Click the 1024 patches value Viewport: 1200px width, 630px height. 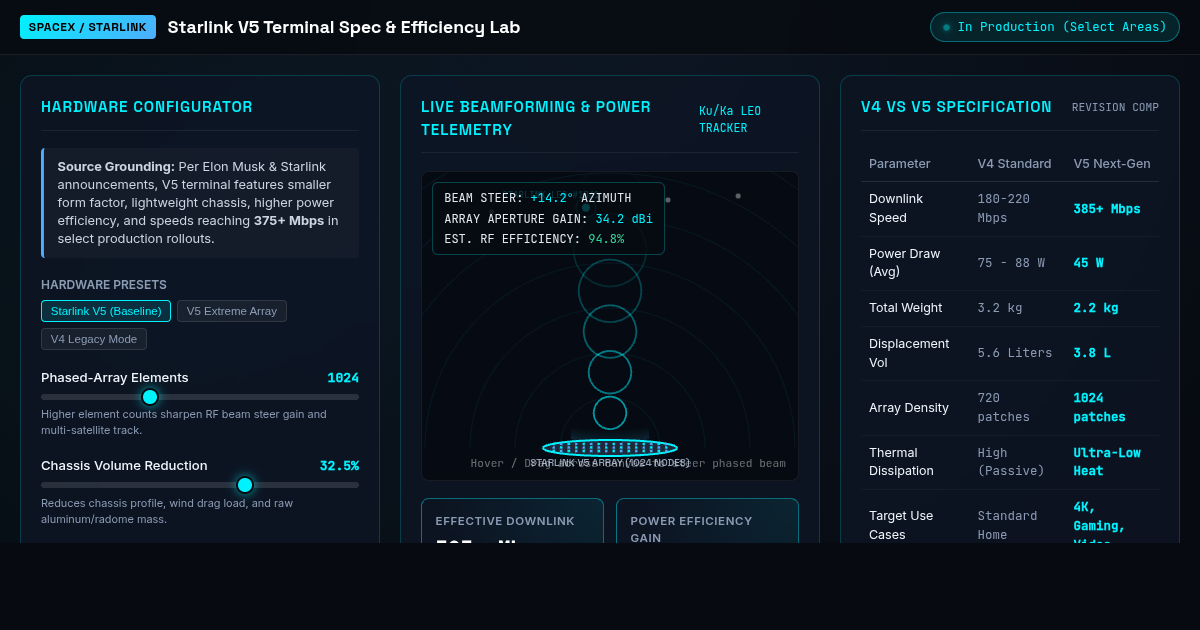click(x=1099, y=408)
